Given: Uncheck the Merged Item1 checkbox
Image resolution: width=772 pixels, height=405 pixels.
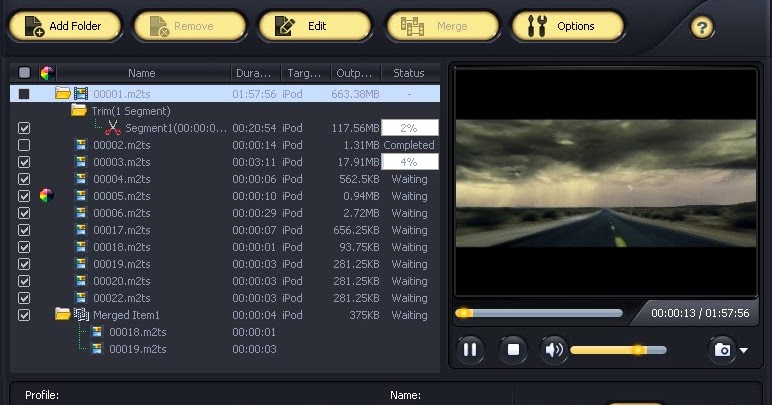Looking at the screenshot, I should click(24, 315).
